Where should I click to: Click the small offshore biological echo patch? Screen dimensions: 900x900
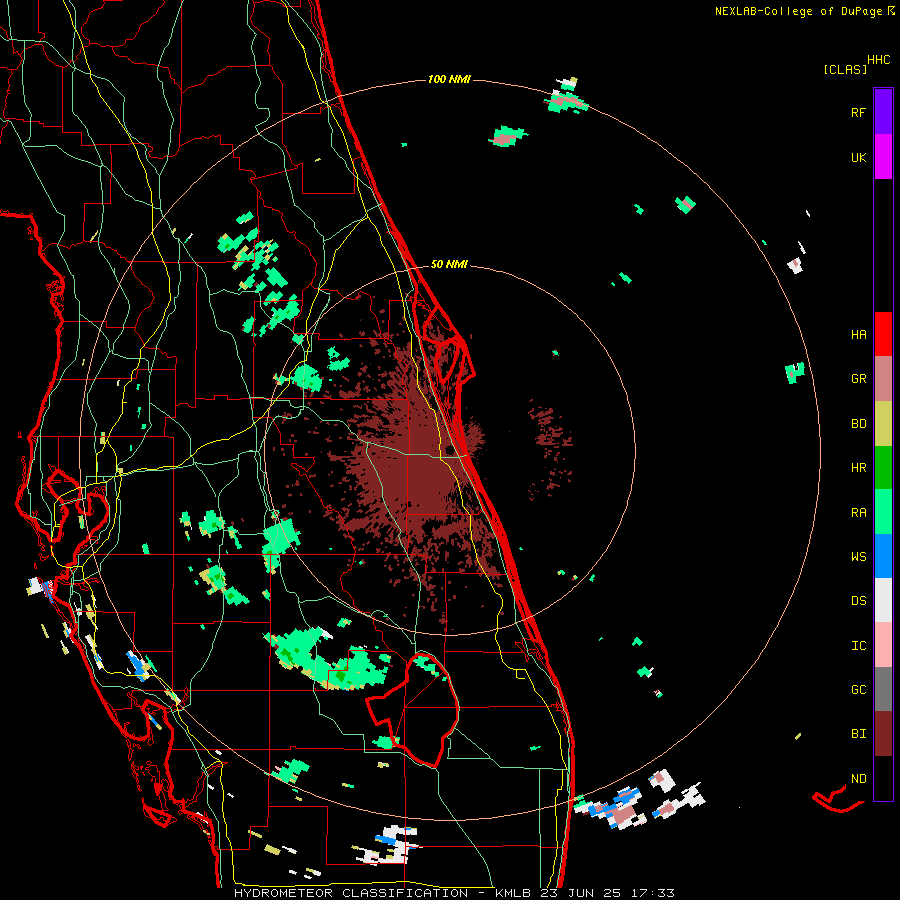point(550,448)
